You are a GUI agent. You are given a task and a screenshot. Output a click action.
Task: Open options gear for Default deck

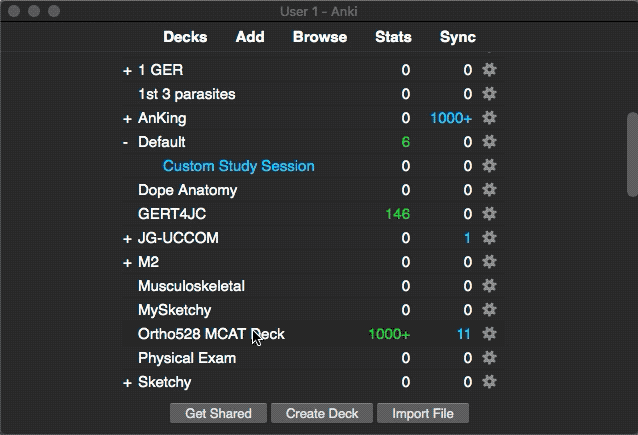(489, 142)
